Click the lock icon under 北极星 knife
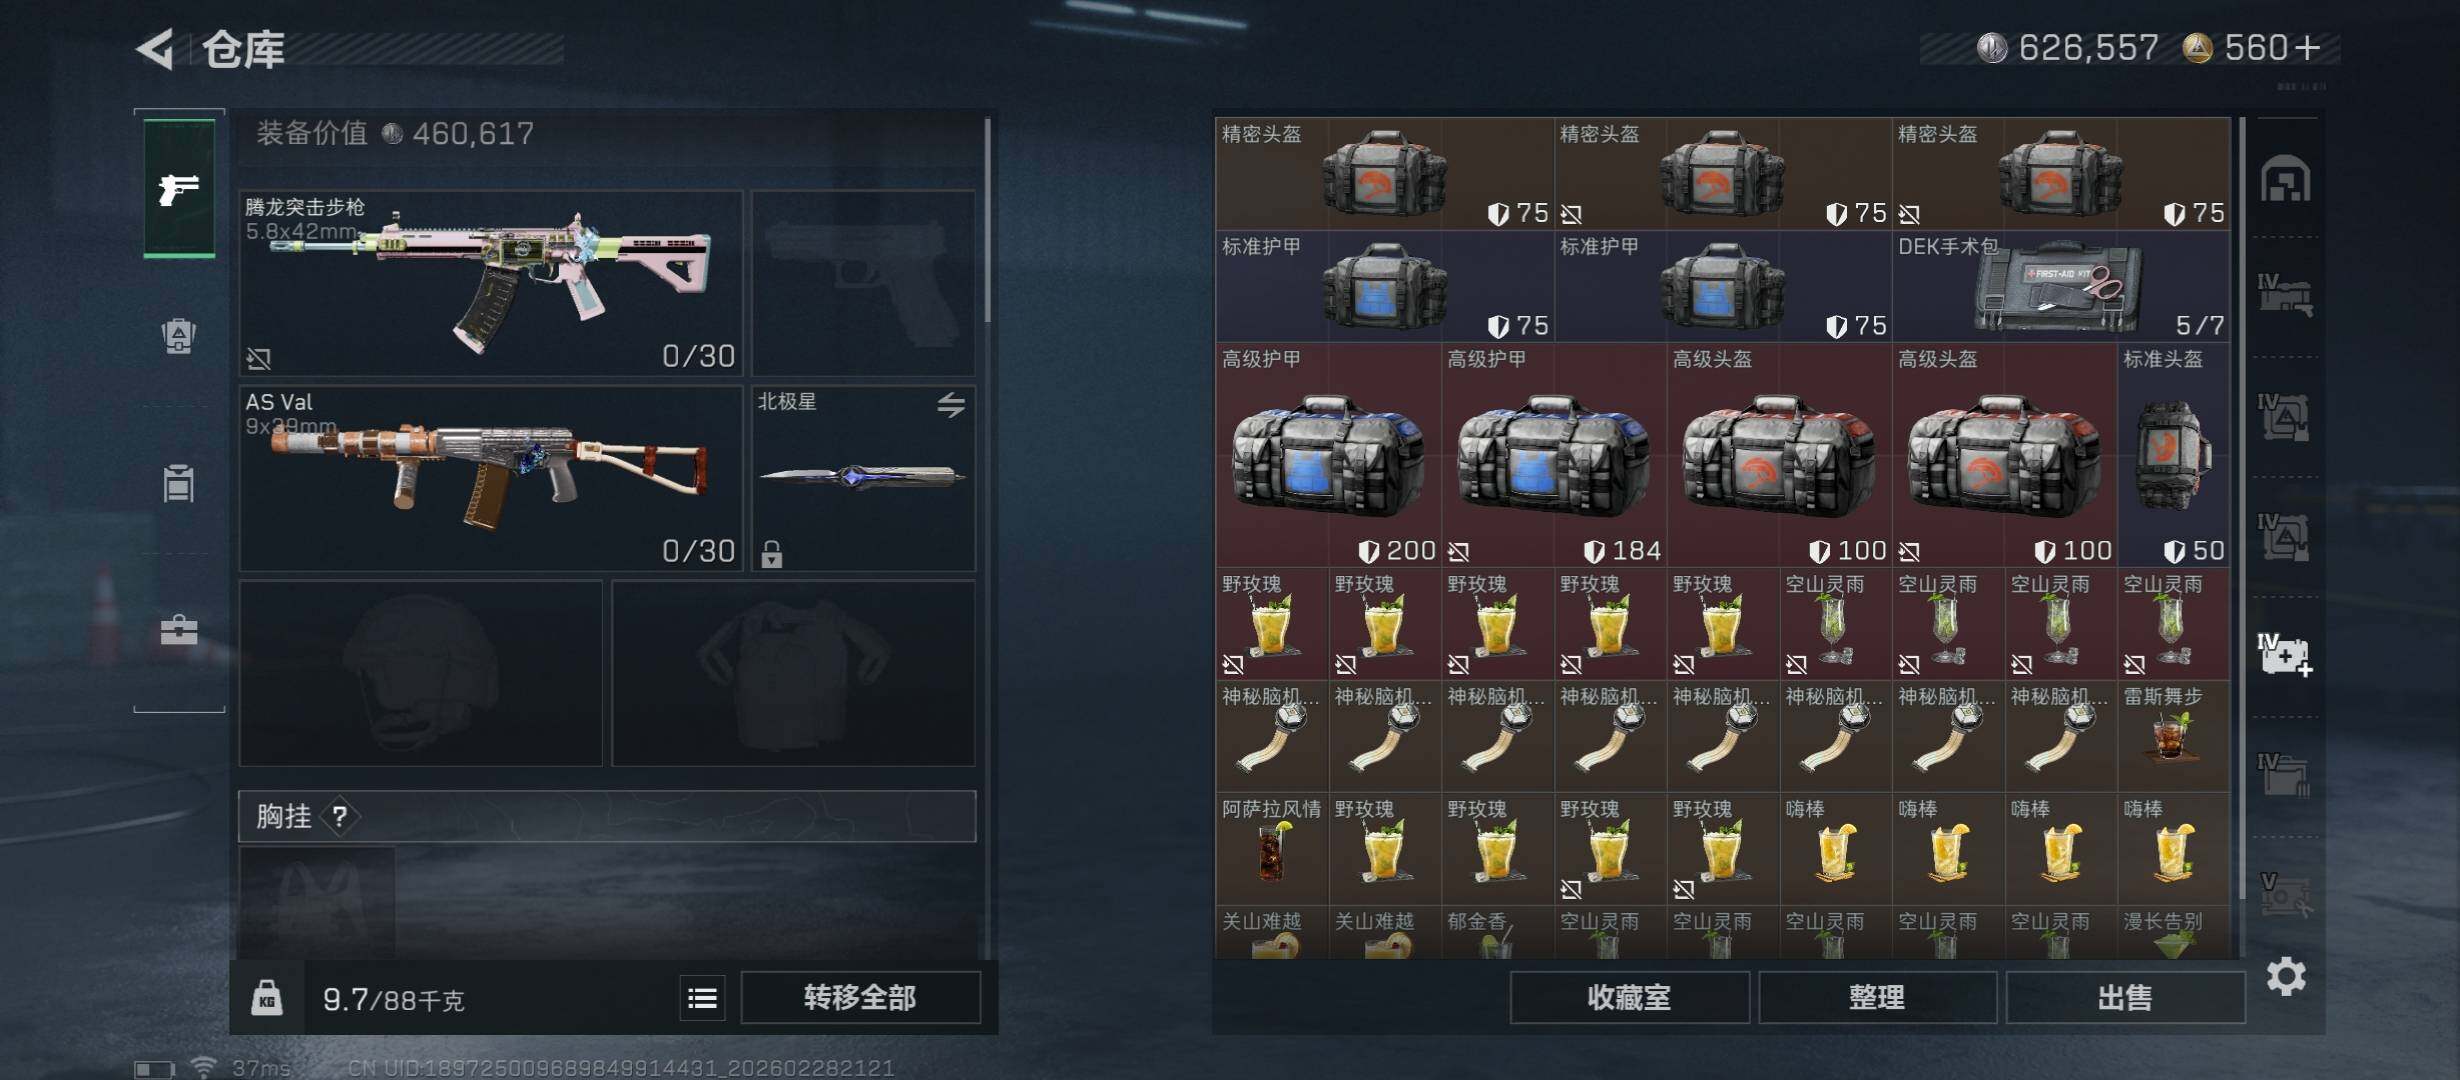This screenshot has height=1080, width=2460. 771,553
